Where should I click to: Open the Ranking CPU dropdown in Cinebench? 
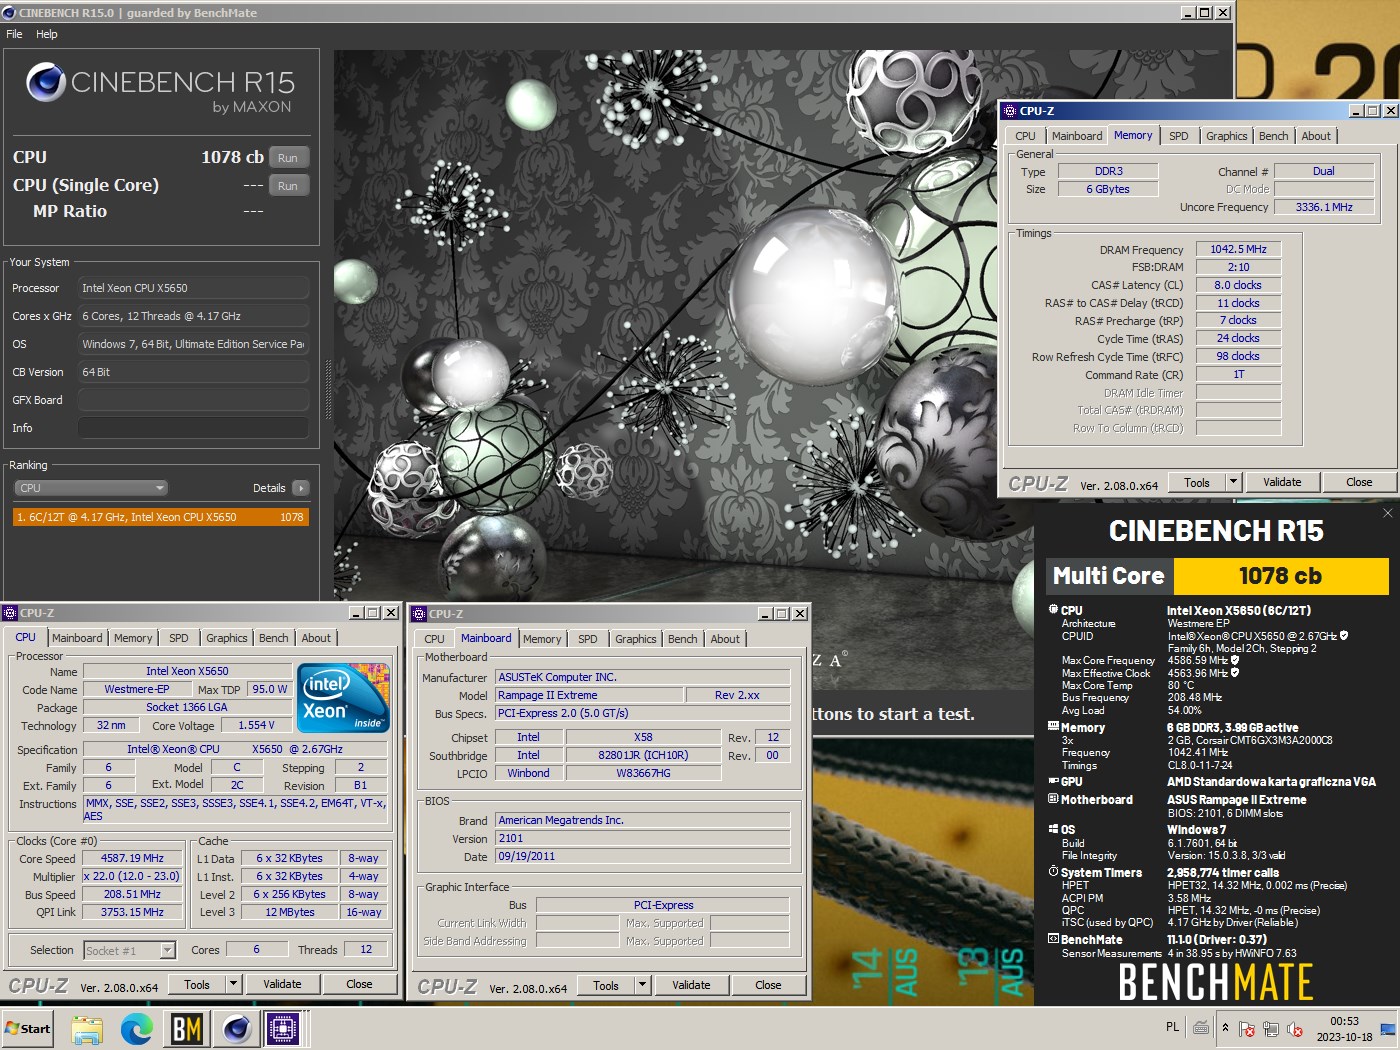point(91,488)
